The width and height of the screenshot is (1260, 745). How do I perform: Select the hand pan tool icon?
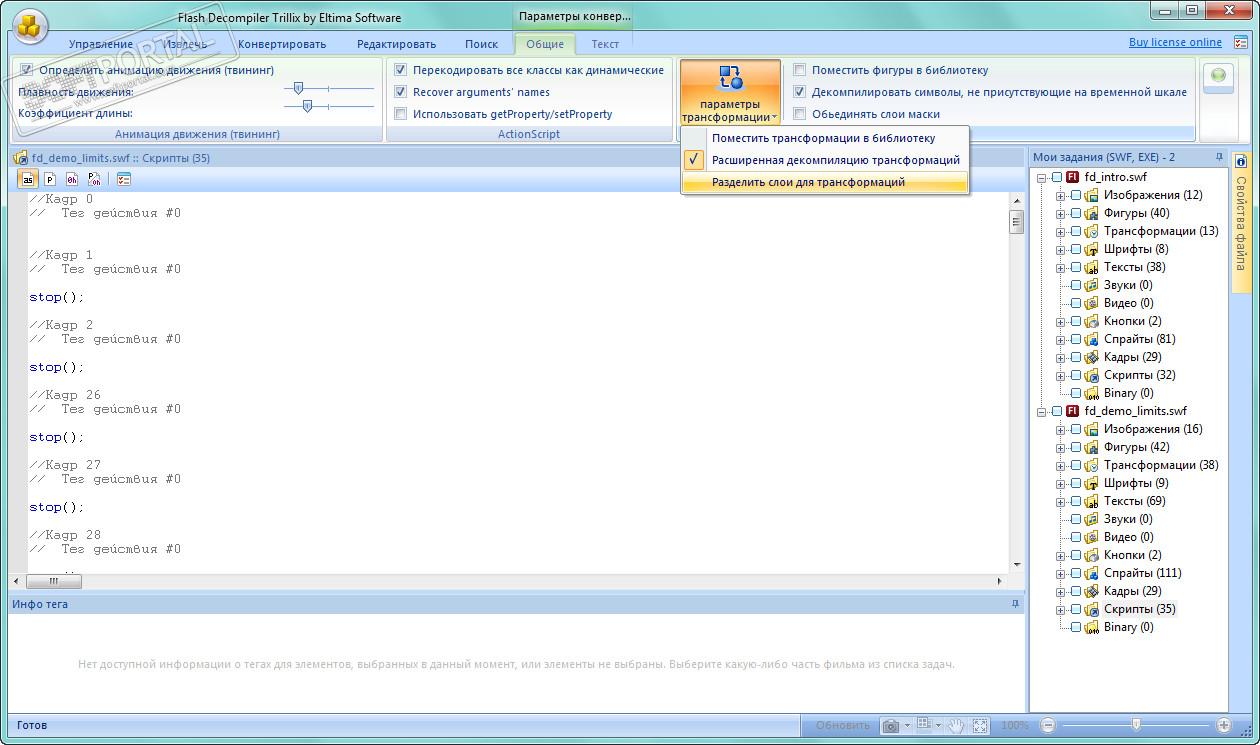tap(957, 725)
